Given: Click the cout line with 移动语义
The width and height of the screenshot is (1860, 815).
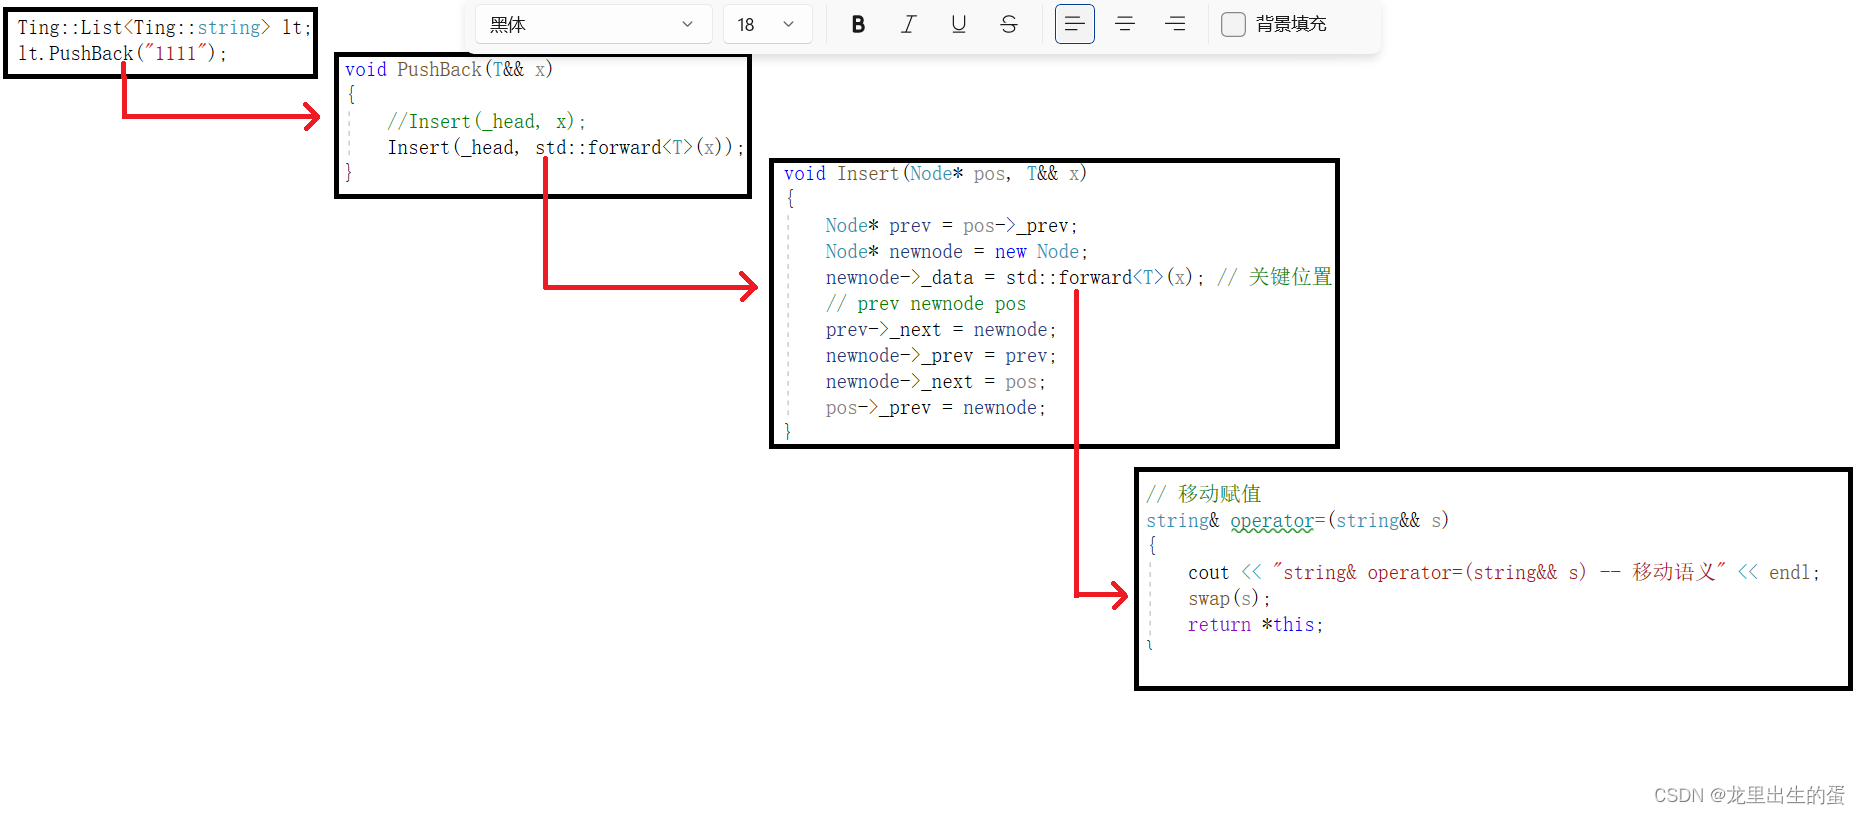Looking at the screenshot, I should pos(1504,573).
